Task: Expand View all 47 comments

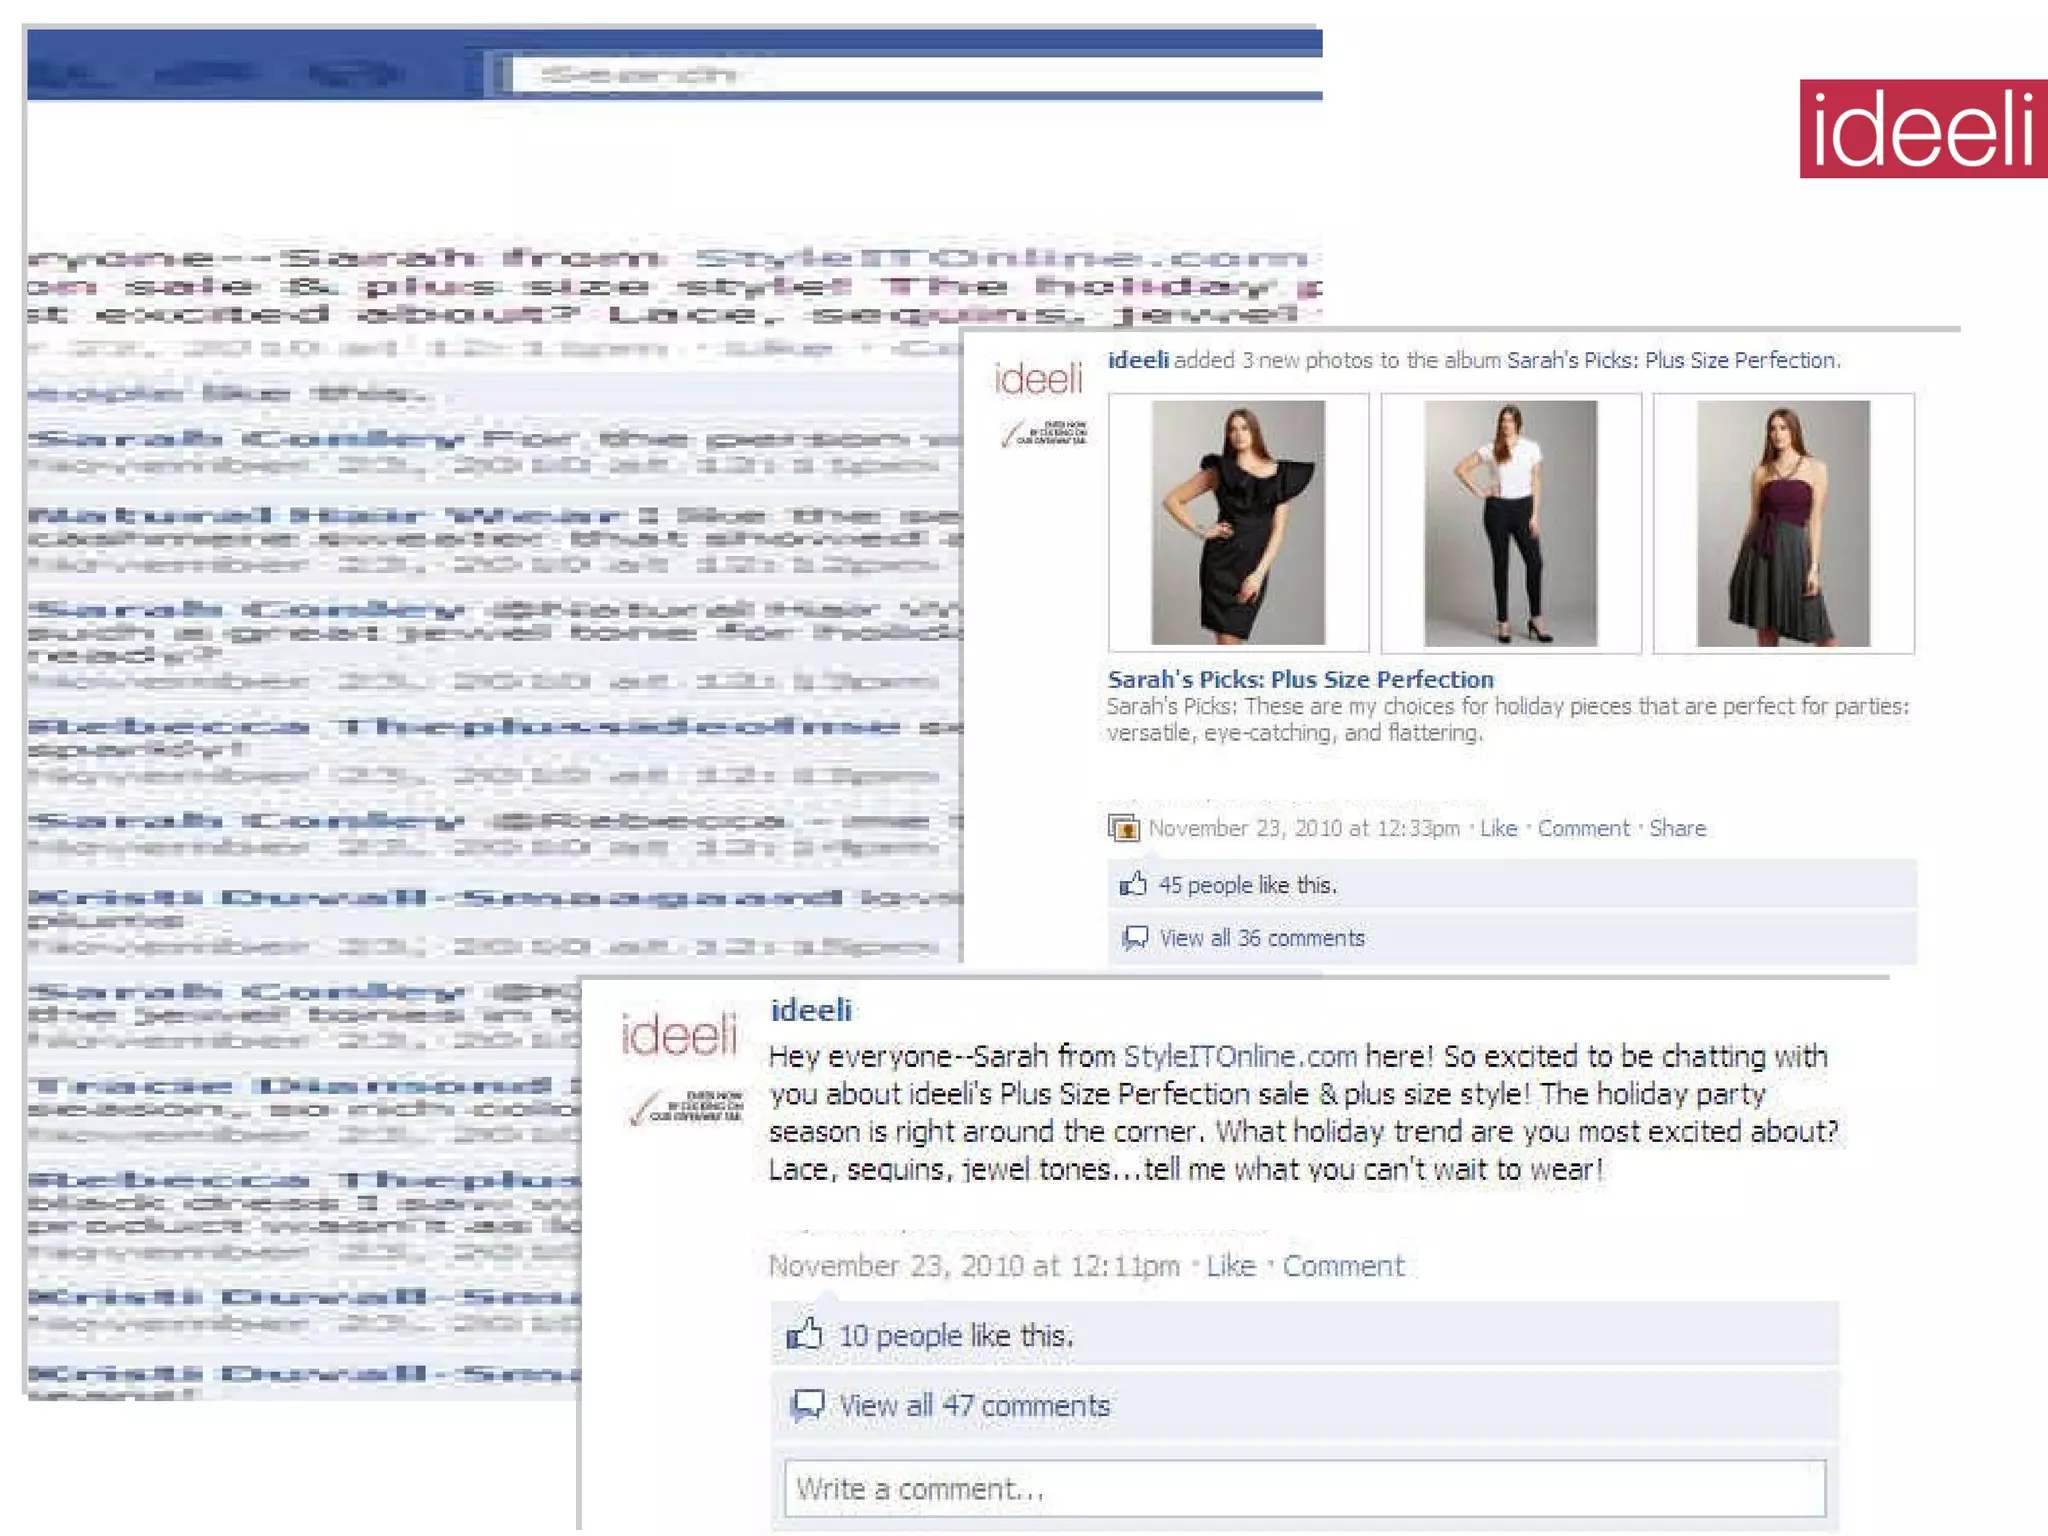Action: pos(974,1405)
